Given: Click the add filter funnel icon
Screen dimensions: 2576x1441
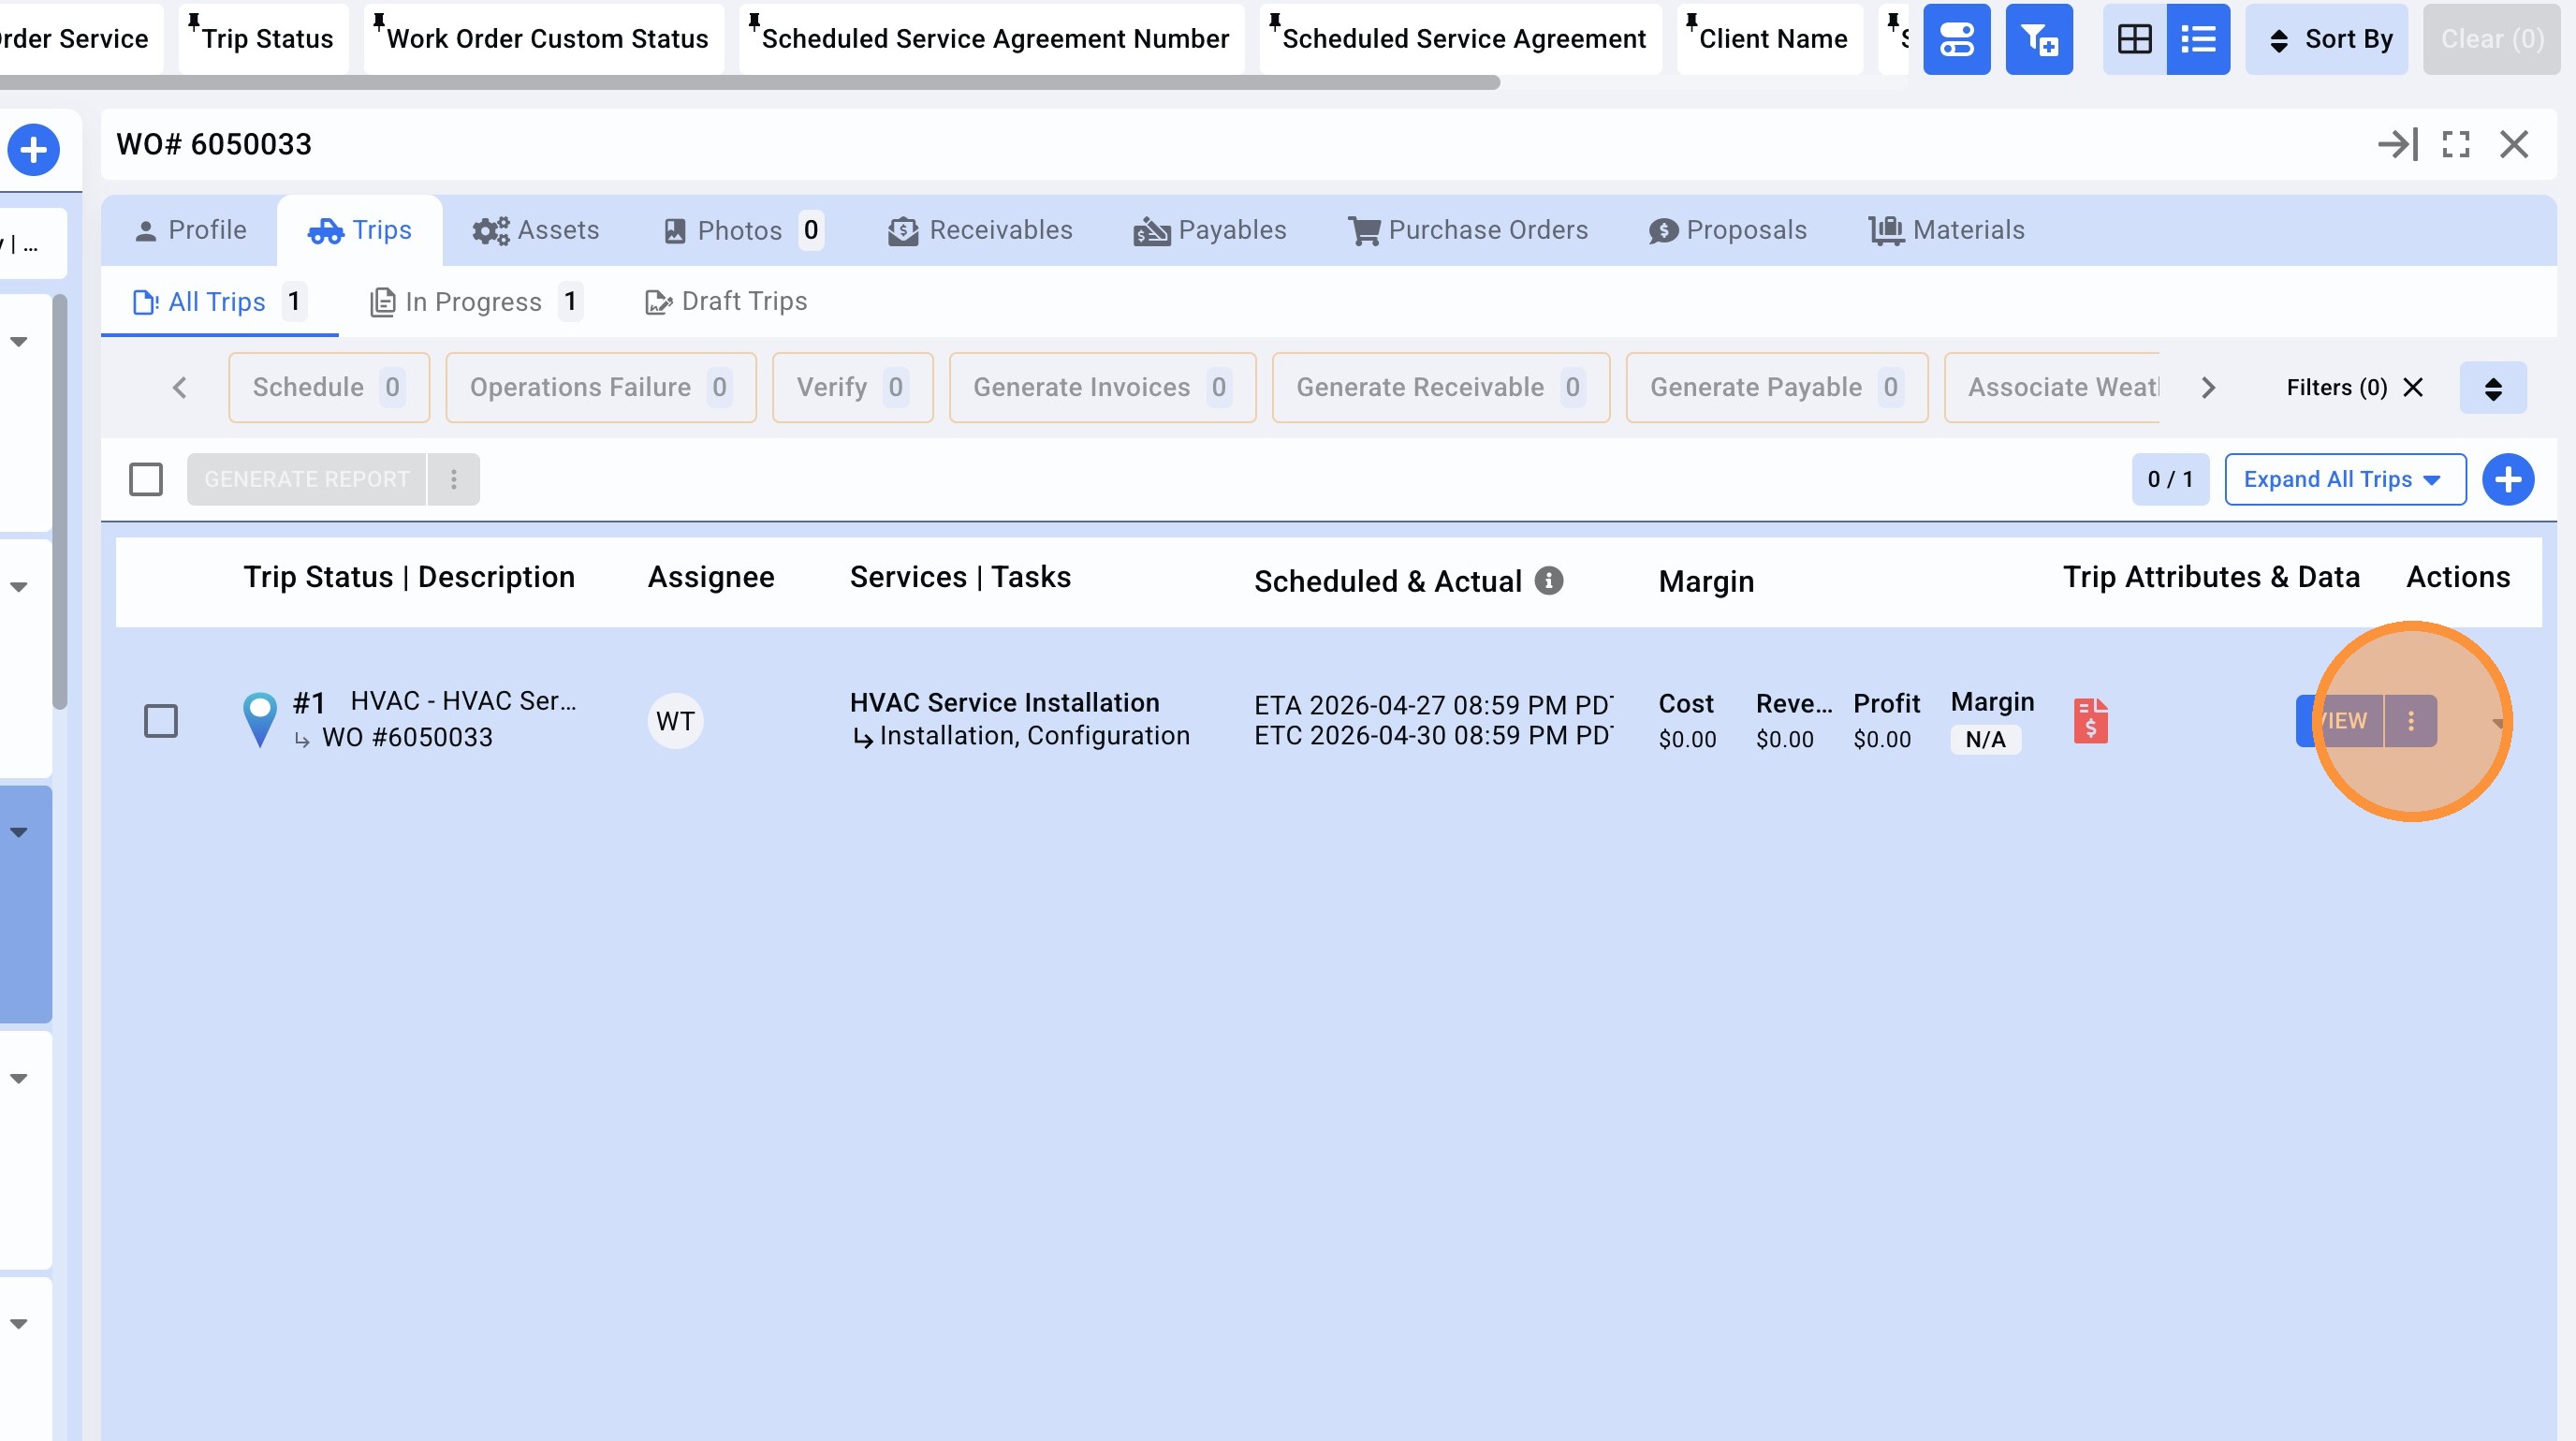Looking at the screenshot, I should tap(2039, 39).
